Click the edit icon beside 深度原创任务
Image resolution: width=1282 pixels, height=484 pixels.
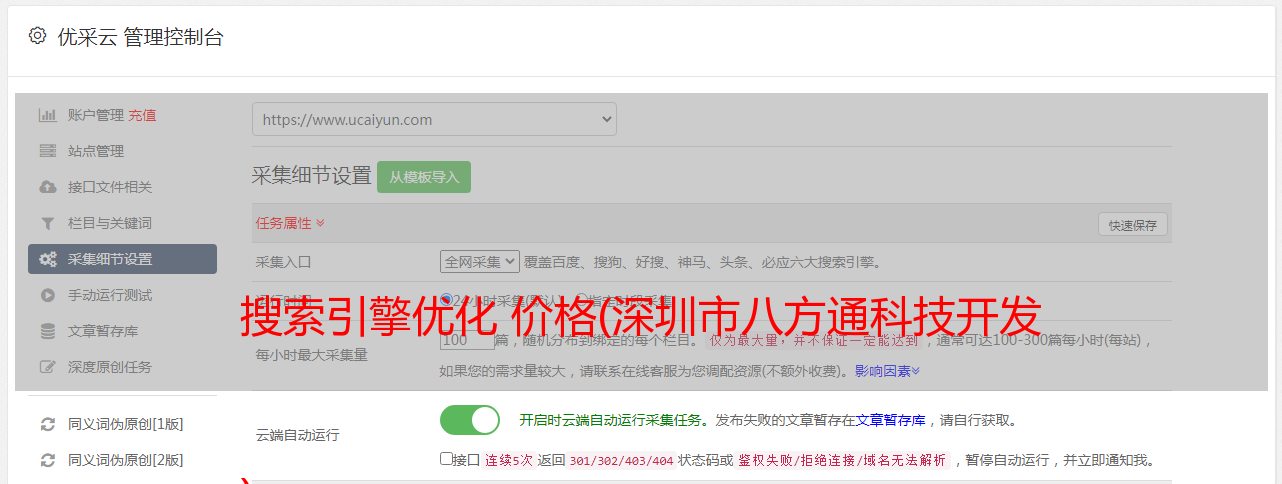pyautogui.click(x=47, y=367)
